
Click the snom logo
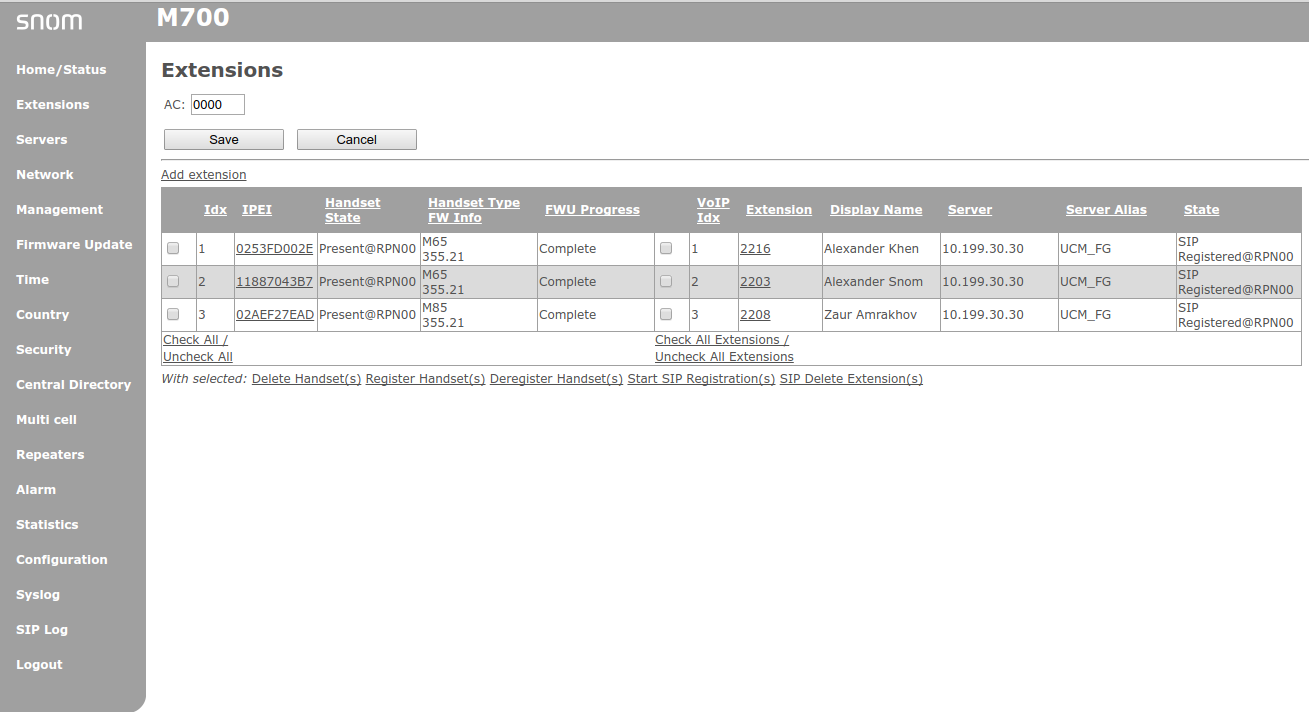(x=49, y=22)
